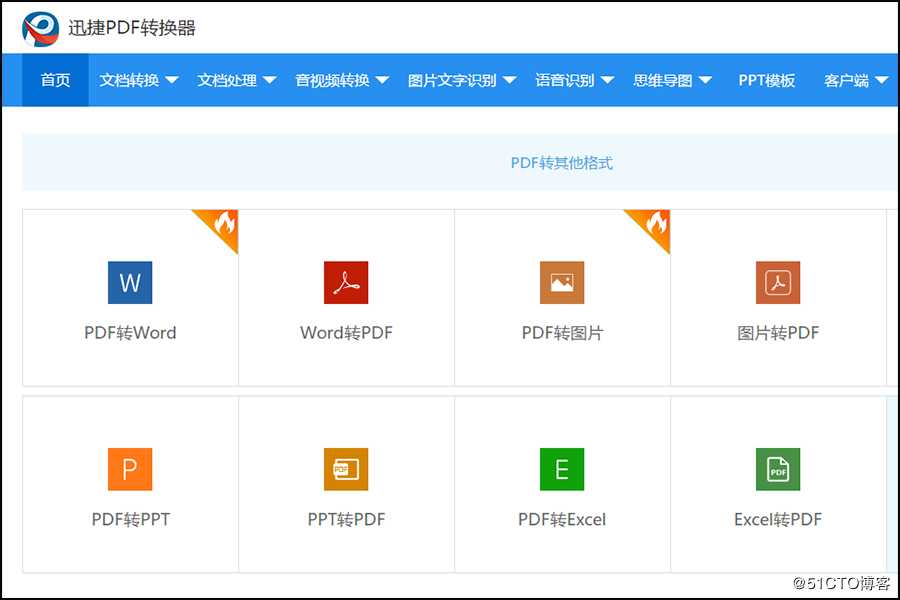Open the PDF转Excel green E icon

(562, 469)
